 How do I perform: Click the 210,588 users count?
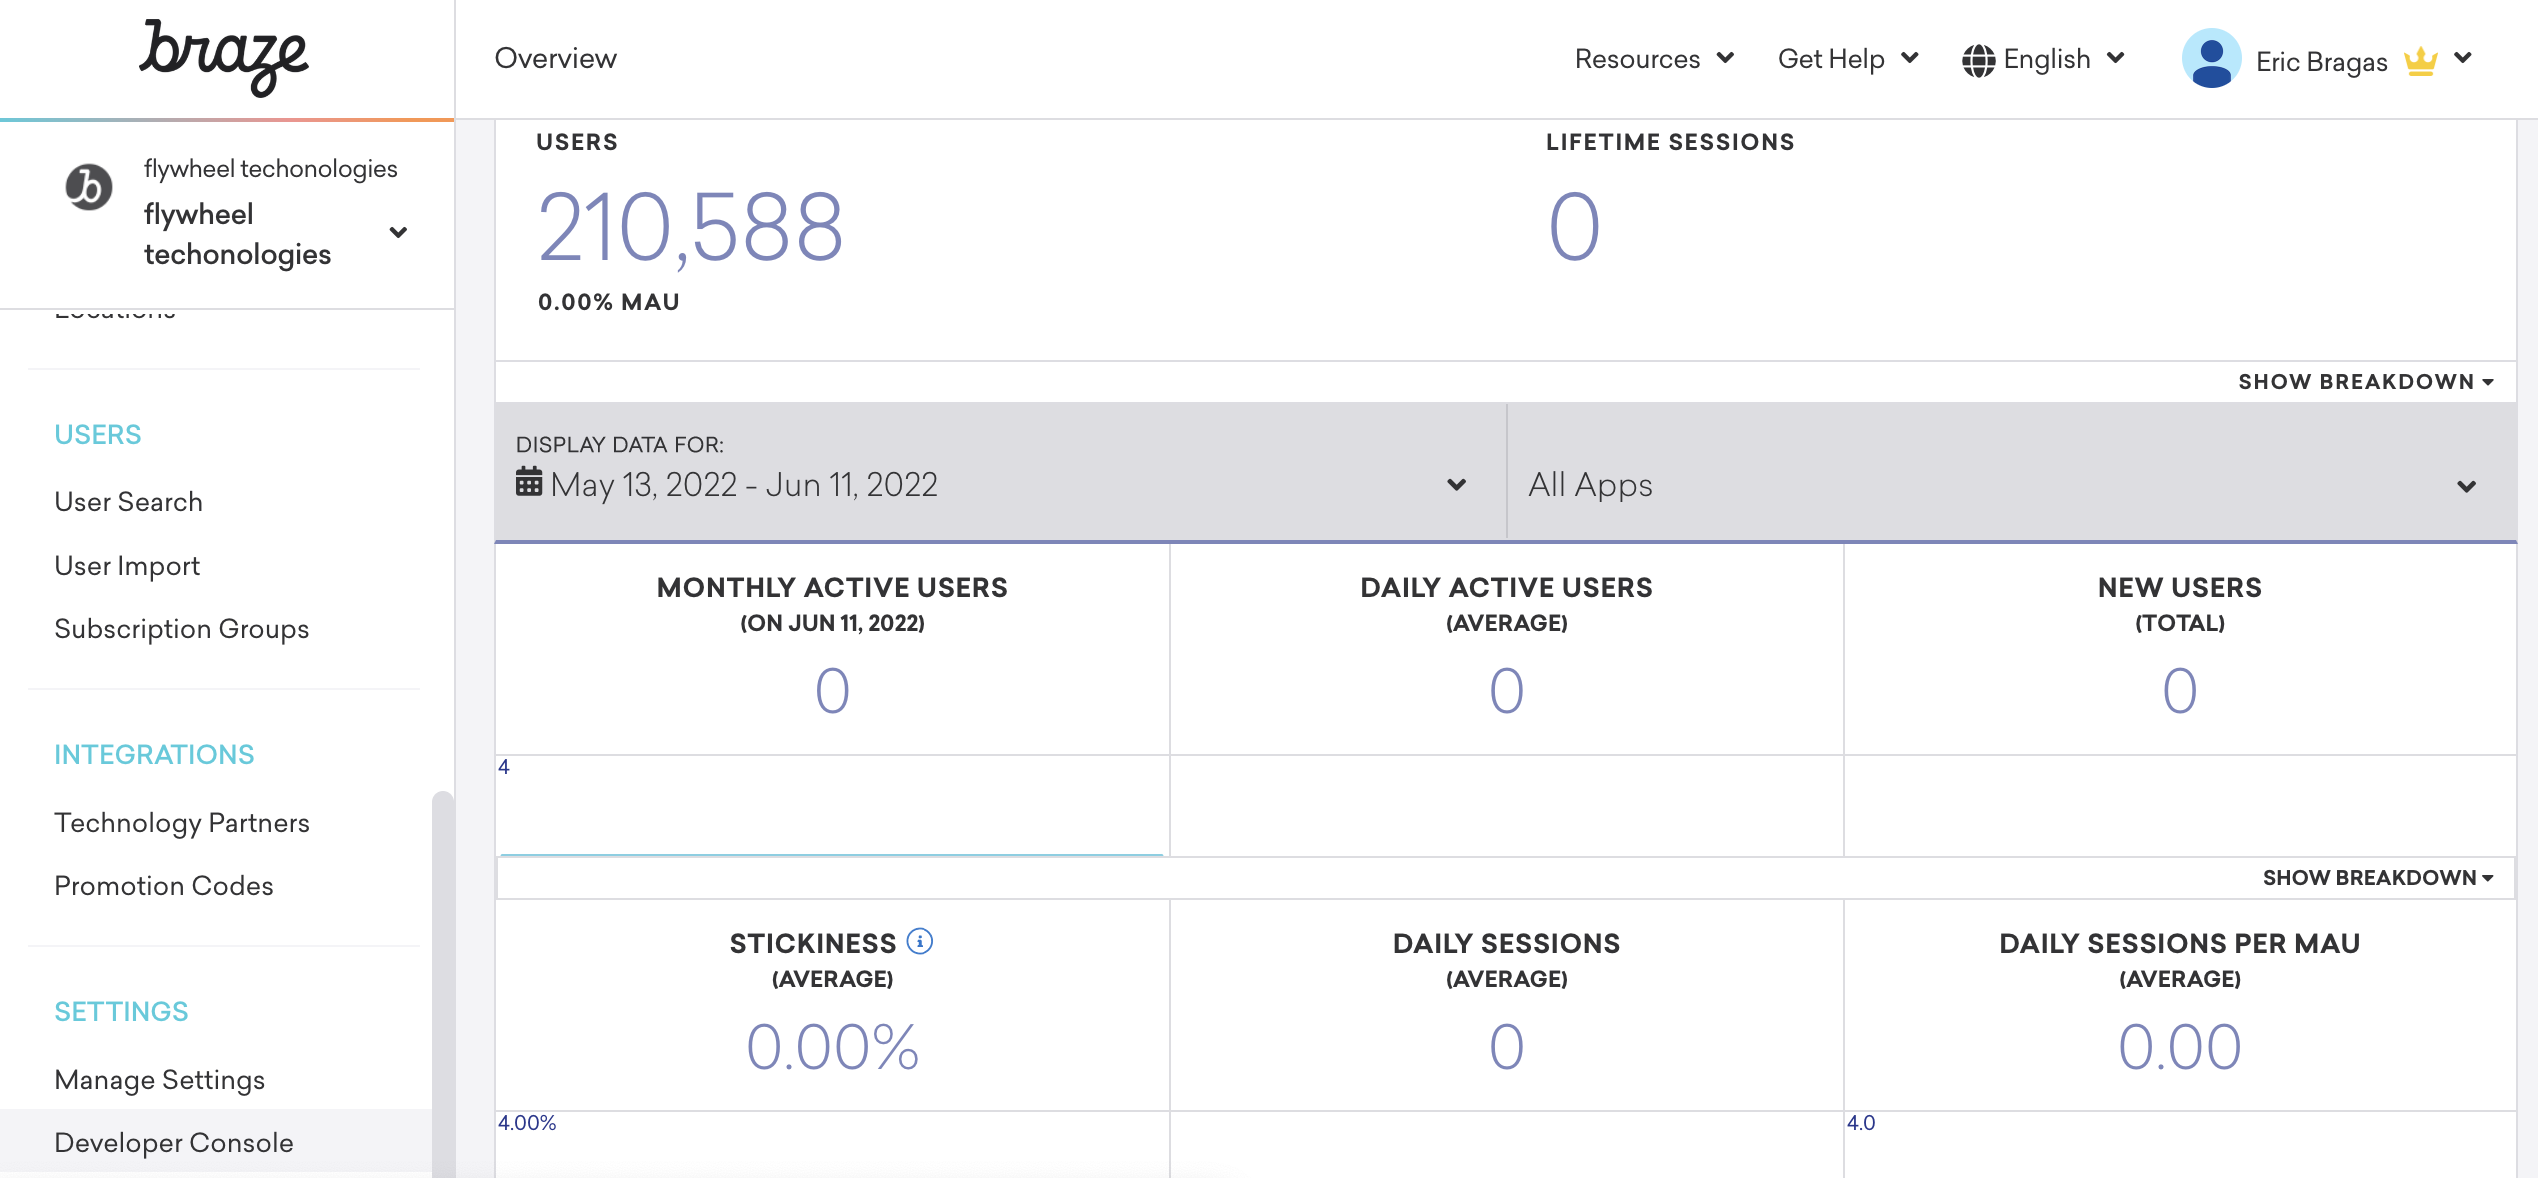point(690,228)
